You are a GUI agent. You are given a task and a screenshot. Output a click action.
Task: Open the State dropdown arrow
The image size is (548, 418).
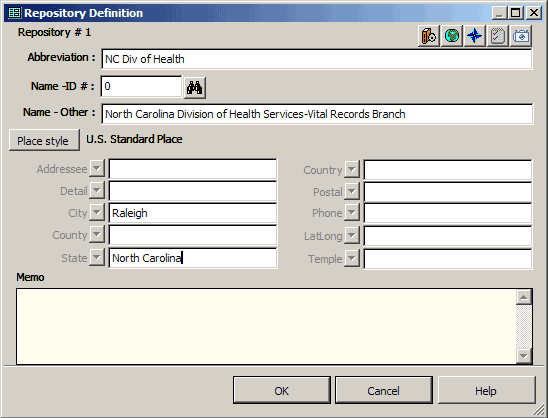click(97, 258)
